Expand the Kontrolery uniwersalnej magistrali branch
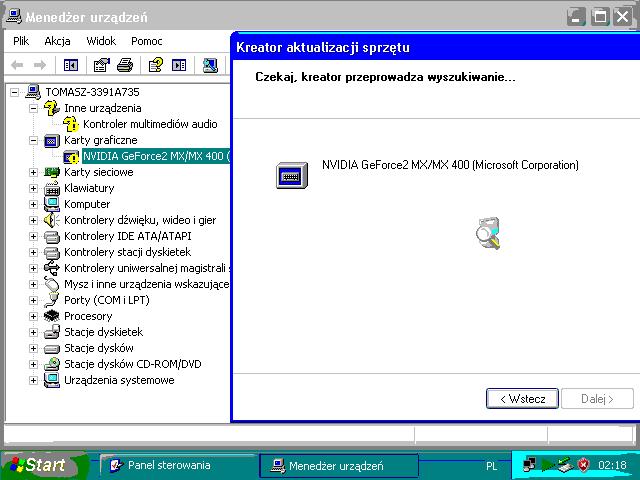This screenshot has height=480, width=640. pos(33,268)
